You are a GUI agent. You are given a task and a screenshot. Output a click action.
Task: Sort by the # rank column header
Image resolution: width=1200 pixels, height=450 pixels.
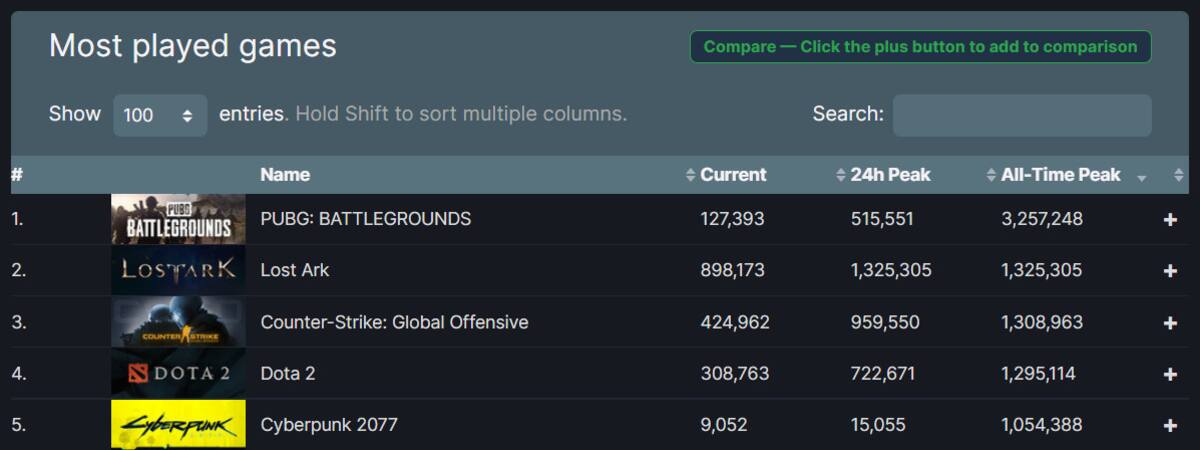(17, 175)
